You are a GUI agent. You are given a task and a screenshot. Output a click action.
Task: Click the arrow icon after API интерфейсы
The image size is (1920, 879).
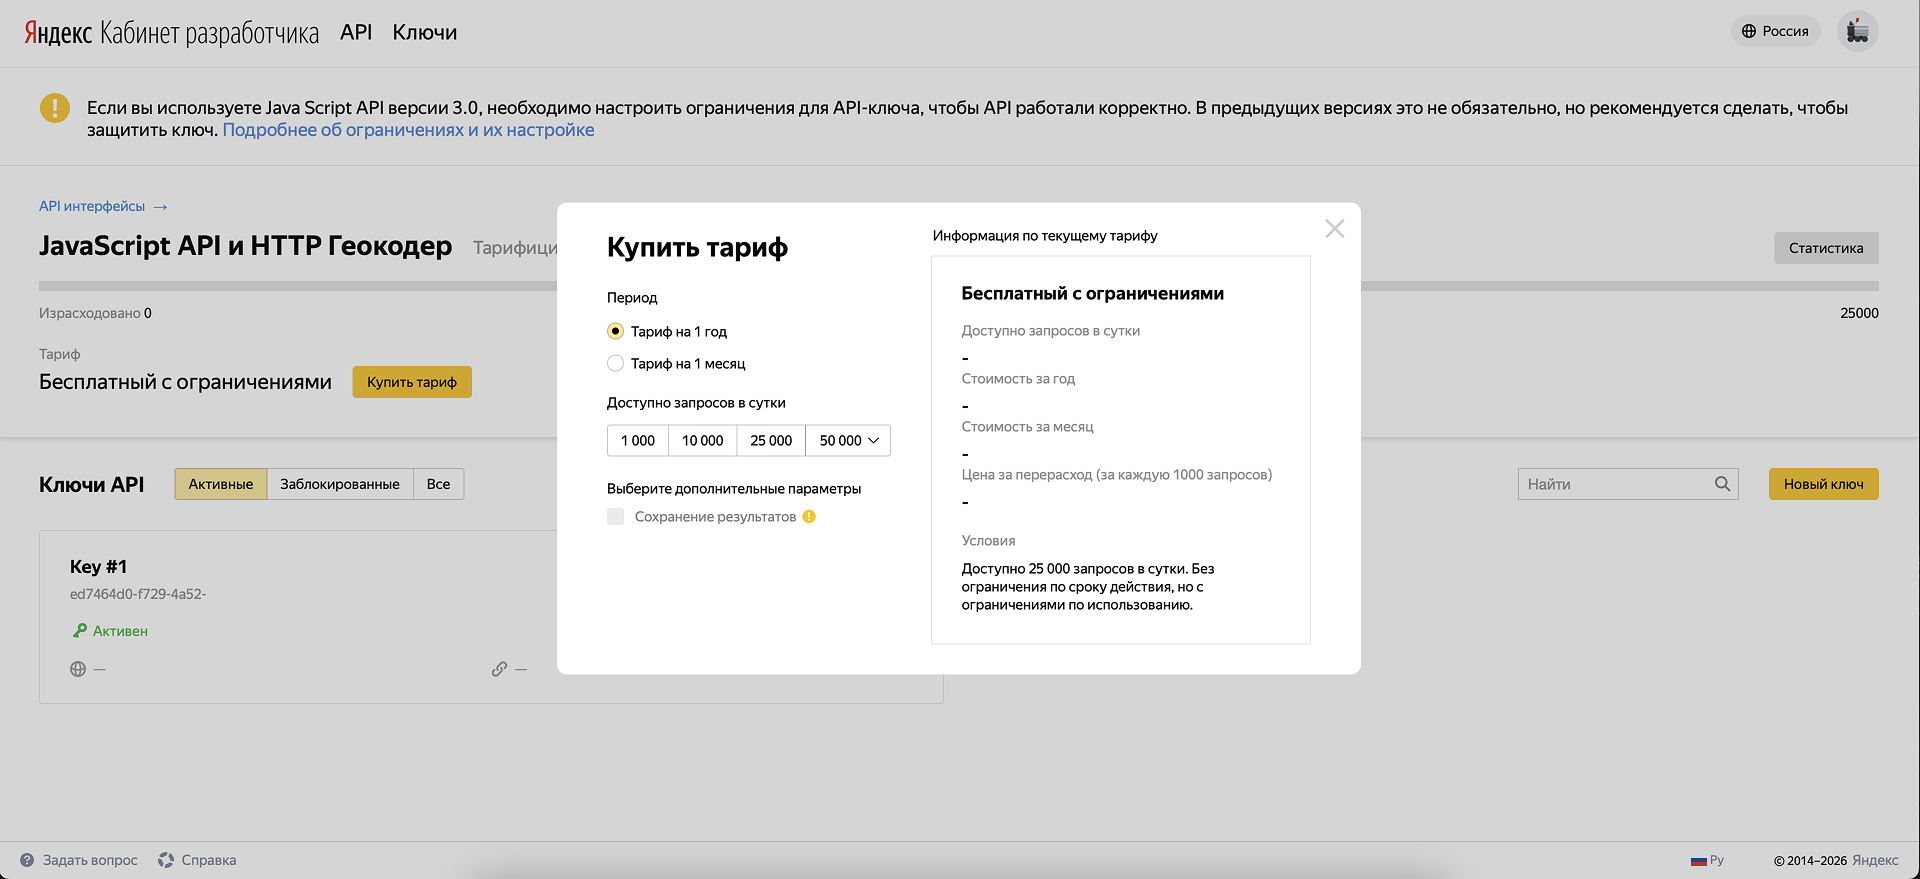(160, 207)
